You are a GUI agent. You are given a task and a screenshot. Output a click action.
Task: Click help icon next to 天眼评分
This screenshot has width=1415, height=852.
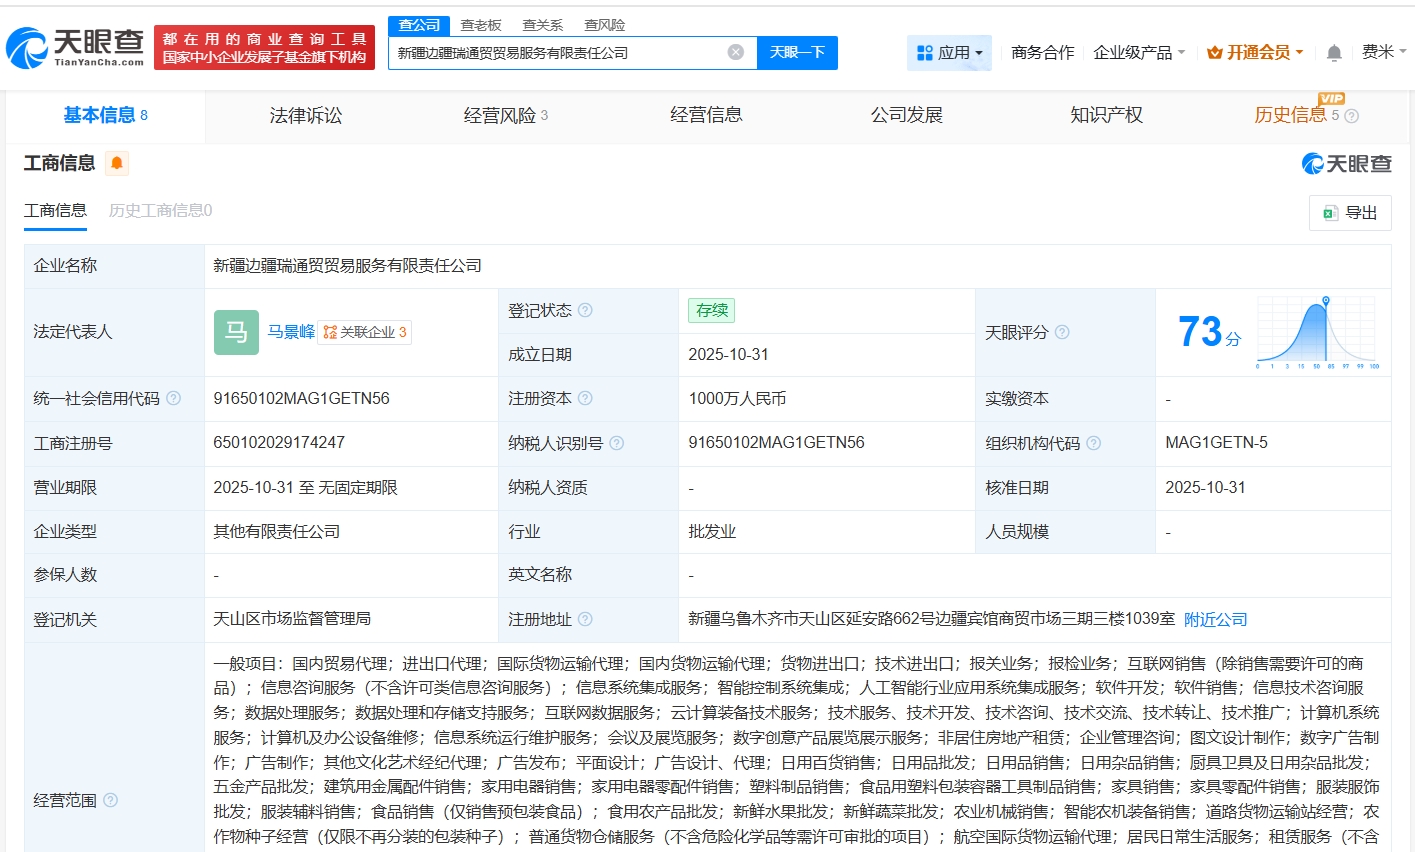(x=1062, y=332)
